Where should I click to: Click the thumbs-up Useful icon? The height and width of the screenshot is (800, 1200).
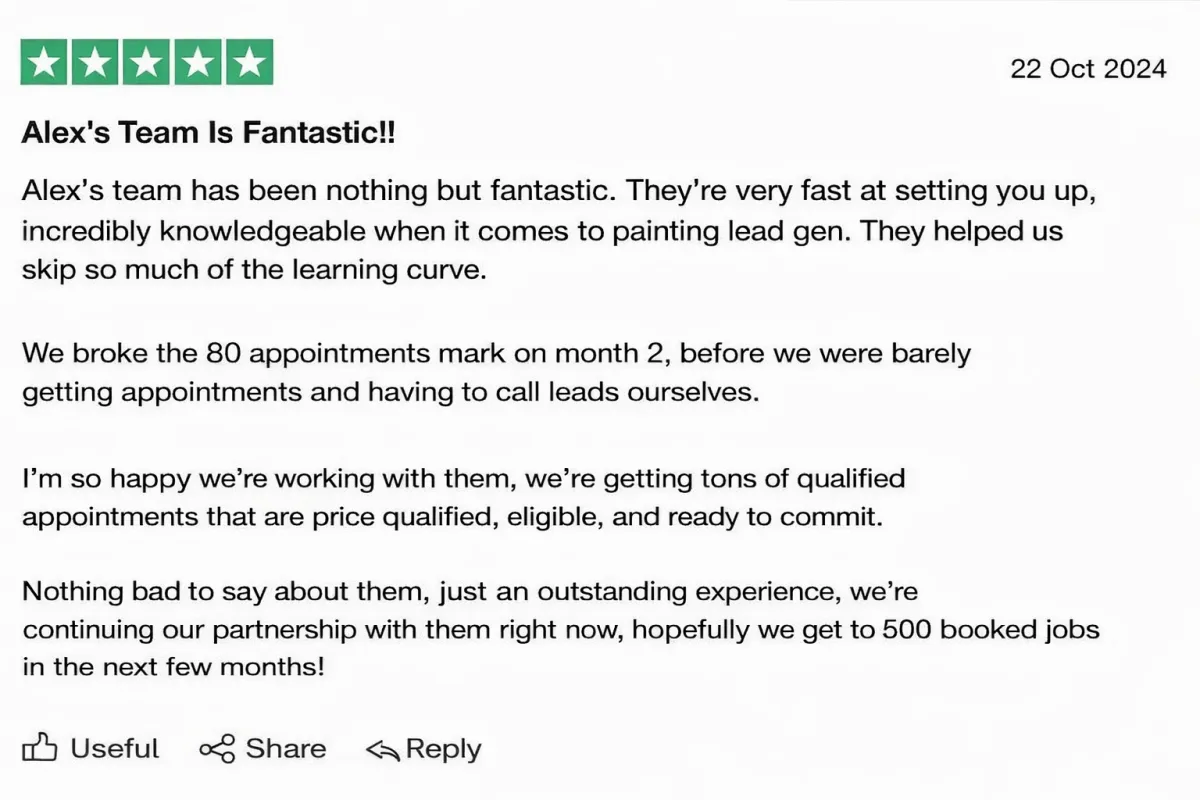pyautogui.click(x=39, y=748)
